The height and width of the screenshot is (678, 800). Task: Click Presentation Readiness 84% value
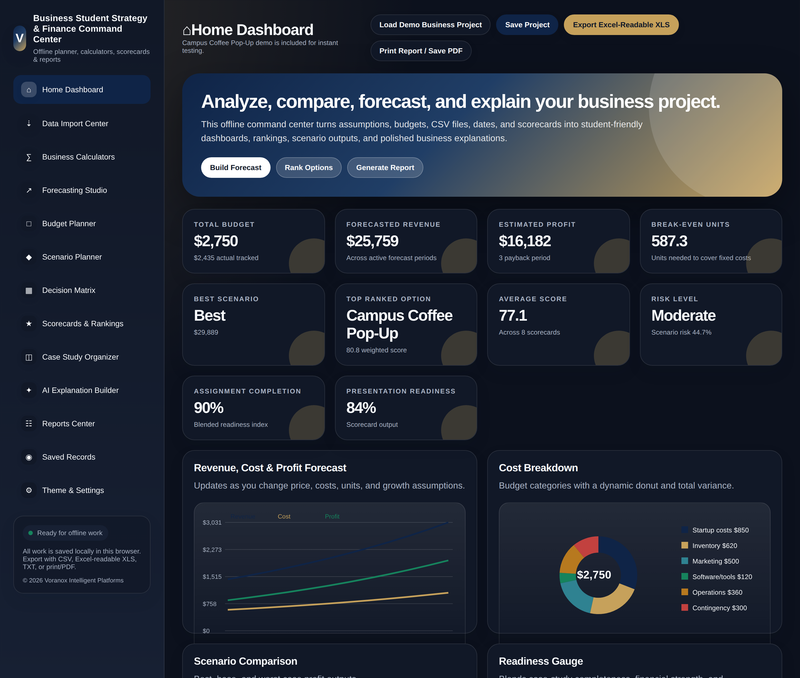(361, 408)
